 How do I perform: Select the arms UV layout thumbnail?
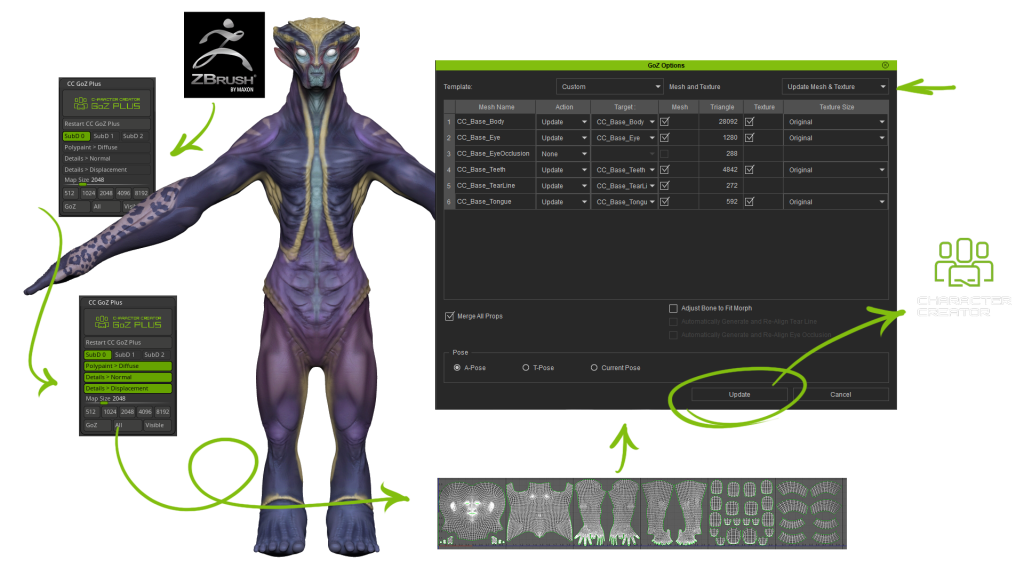point(605,511)
